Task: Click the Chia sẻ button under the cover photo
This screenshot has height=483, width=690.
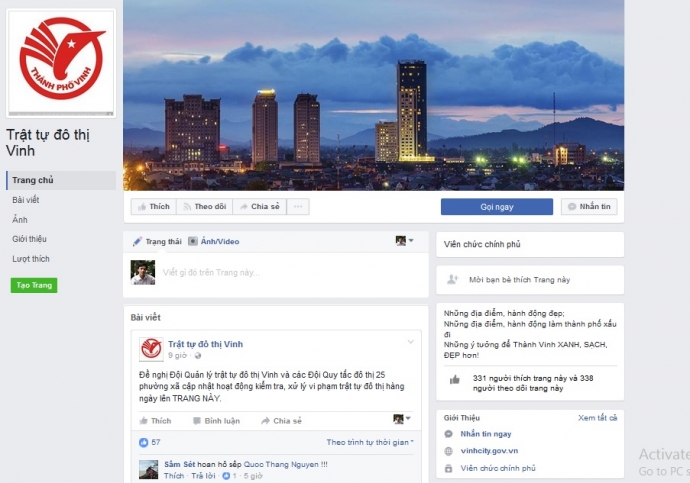Action: (259, 207)
